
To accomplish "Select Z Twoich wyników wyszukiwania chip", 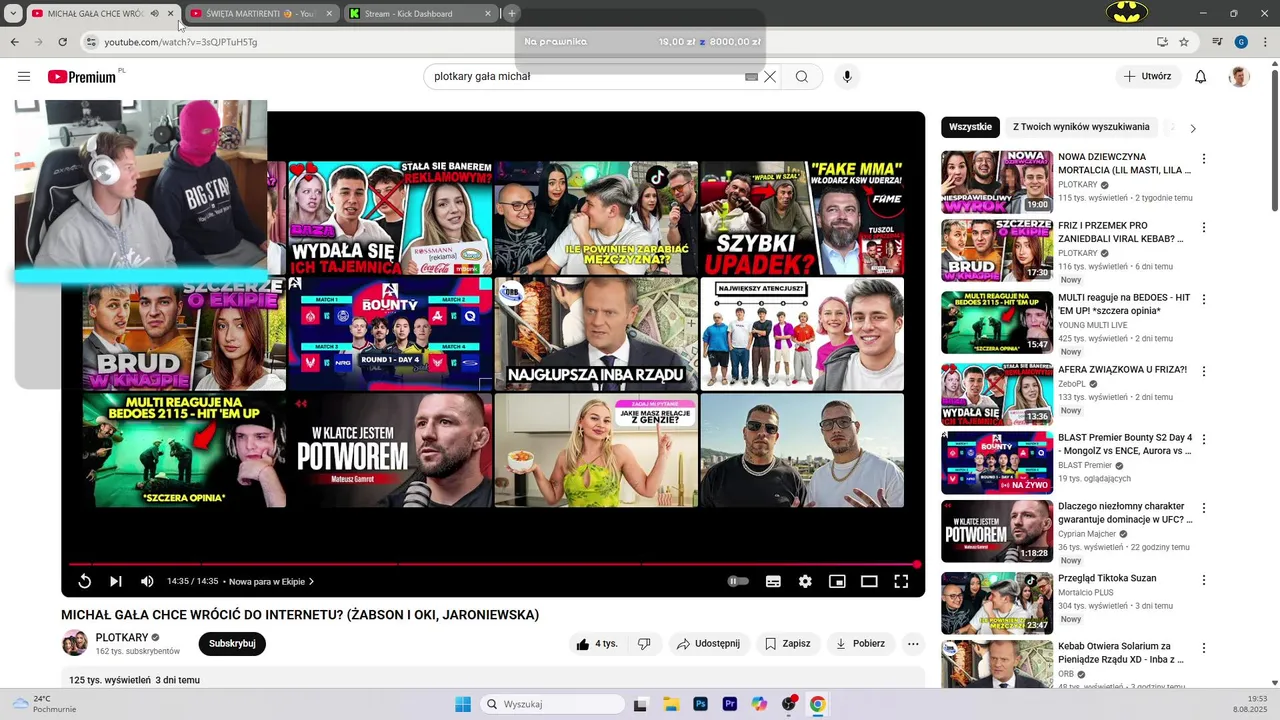I will pyautogui.click(x=1081, y=127).
